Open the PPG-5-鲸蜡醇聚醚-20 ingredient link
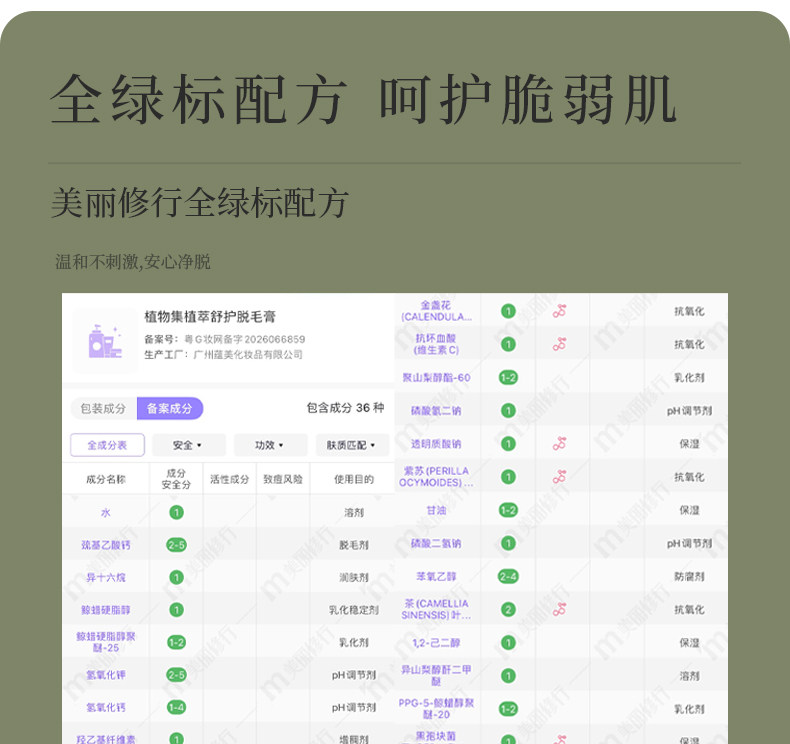 436,709
